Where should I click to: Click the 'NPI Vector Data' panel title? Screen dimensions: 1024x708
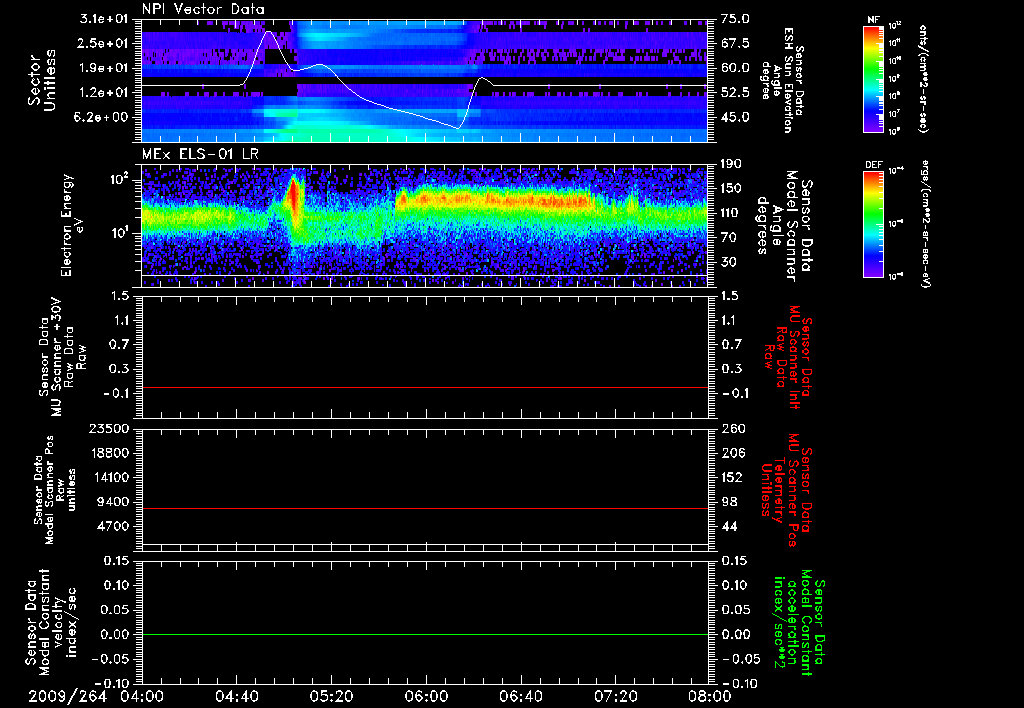[204, 9]
